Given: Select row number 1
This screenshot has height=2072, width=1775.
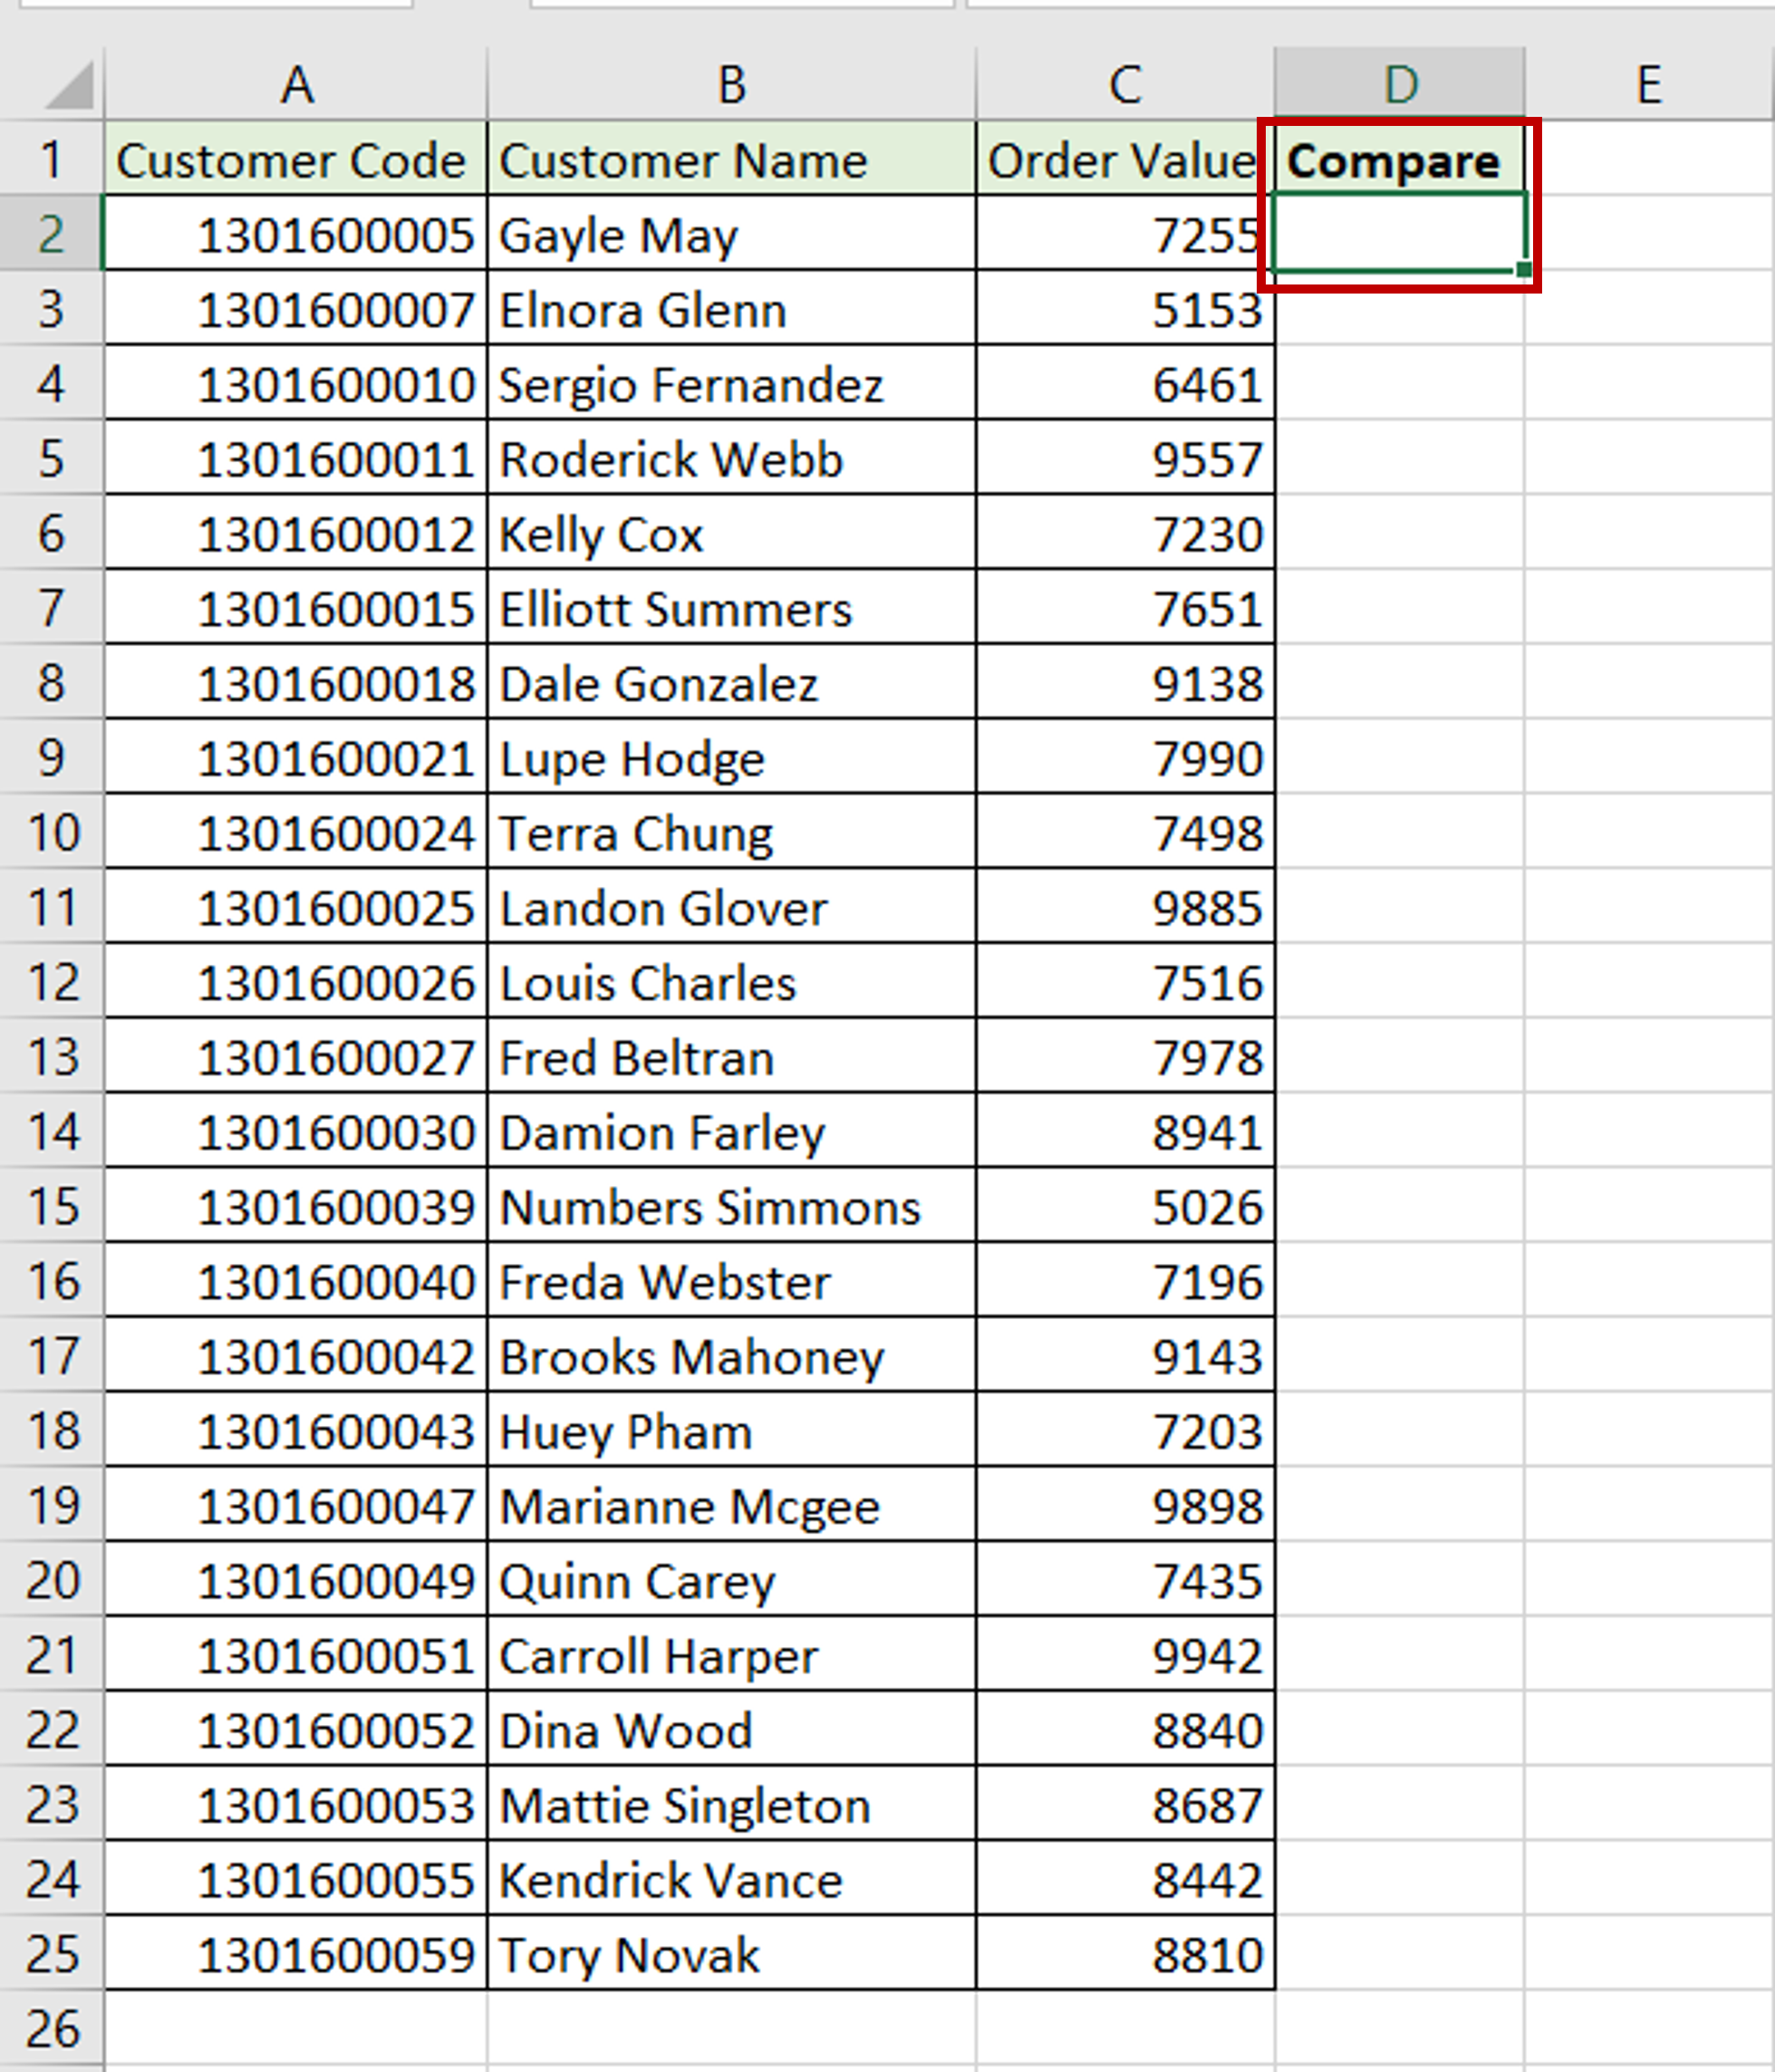Looking at the screenshot, I should [x=50, y=160].
